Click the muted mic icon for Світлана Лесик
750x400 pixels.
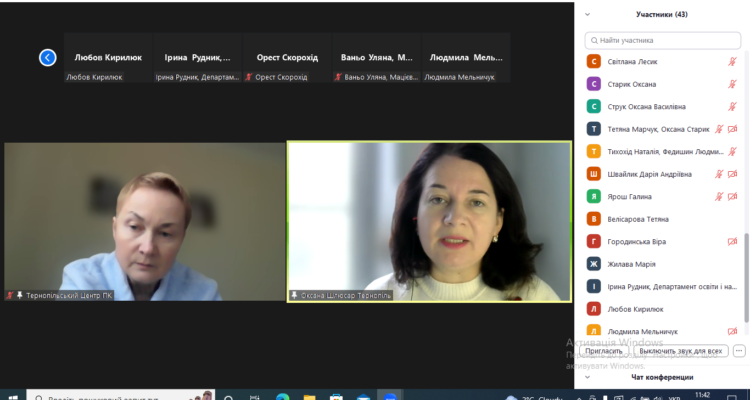click(x=732, y=62)
